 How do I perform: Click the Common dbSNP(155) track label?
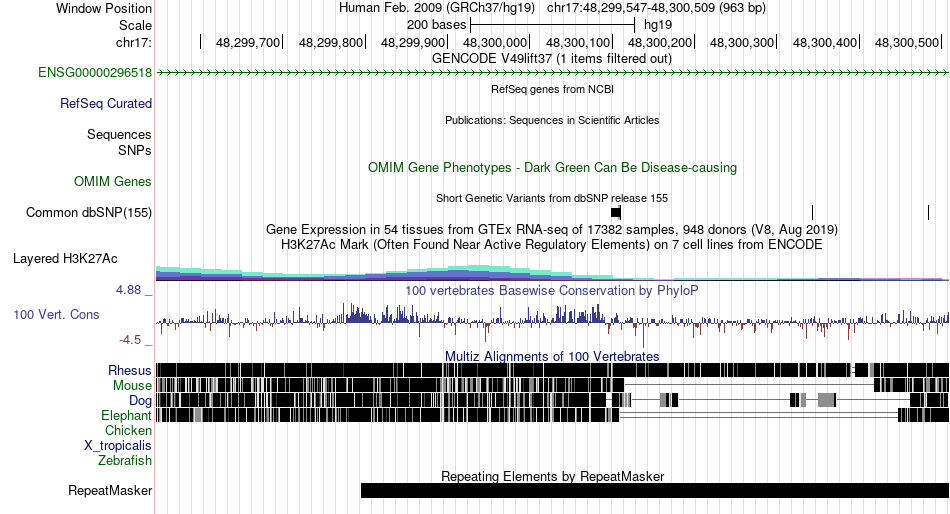coord(89,213)
